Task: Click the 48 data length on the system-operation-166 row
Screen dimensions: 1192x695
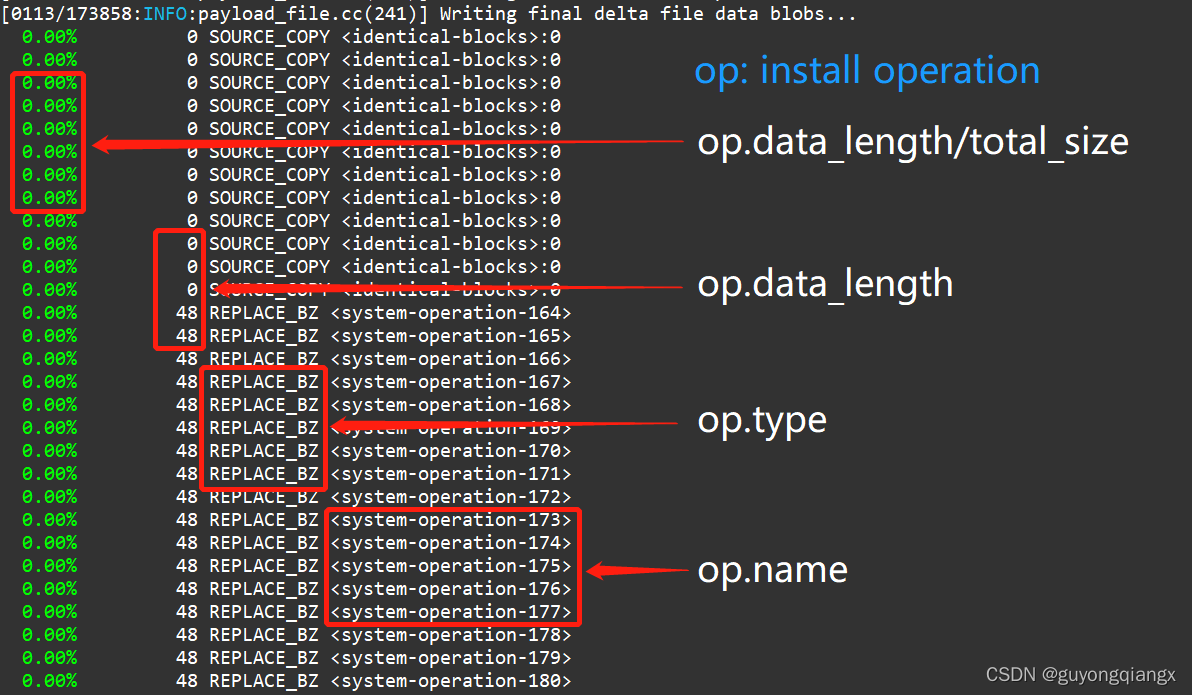Action: click(x=187, y=359)
